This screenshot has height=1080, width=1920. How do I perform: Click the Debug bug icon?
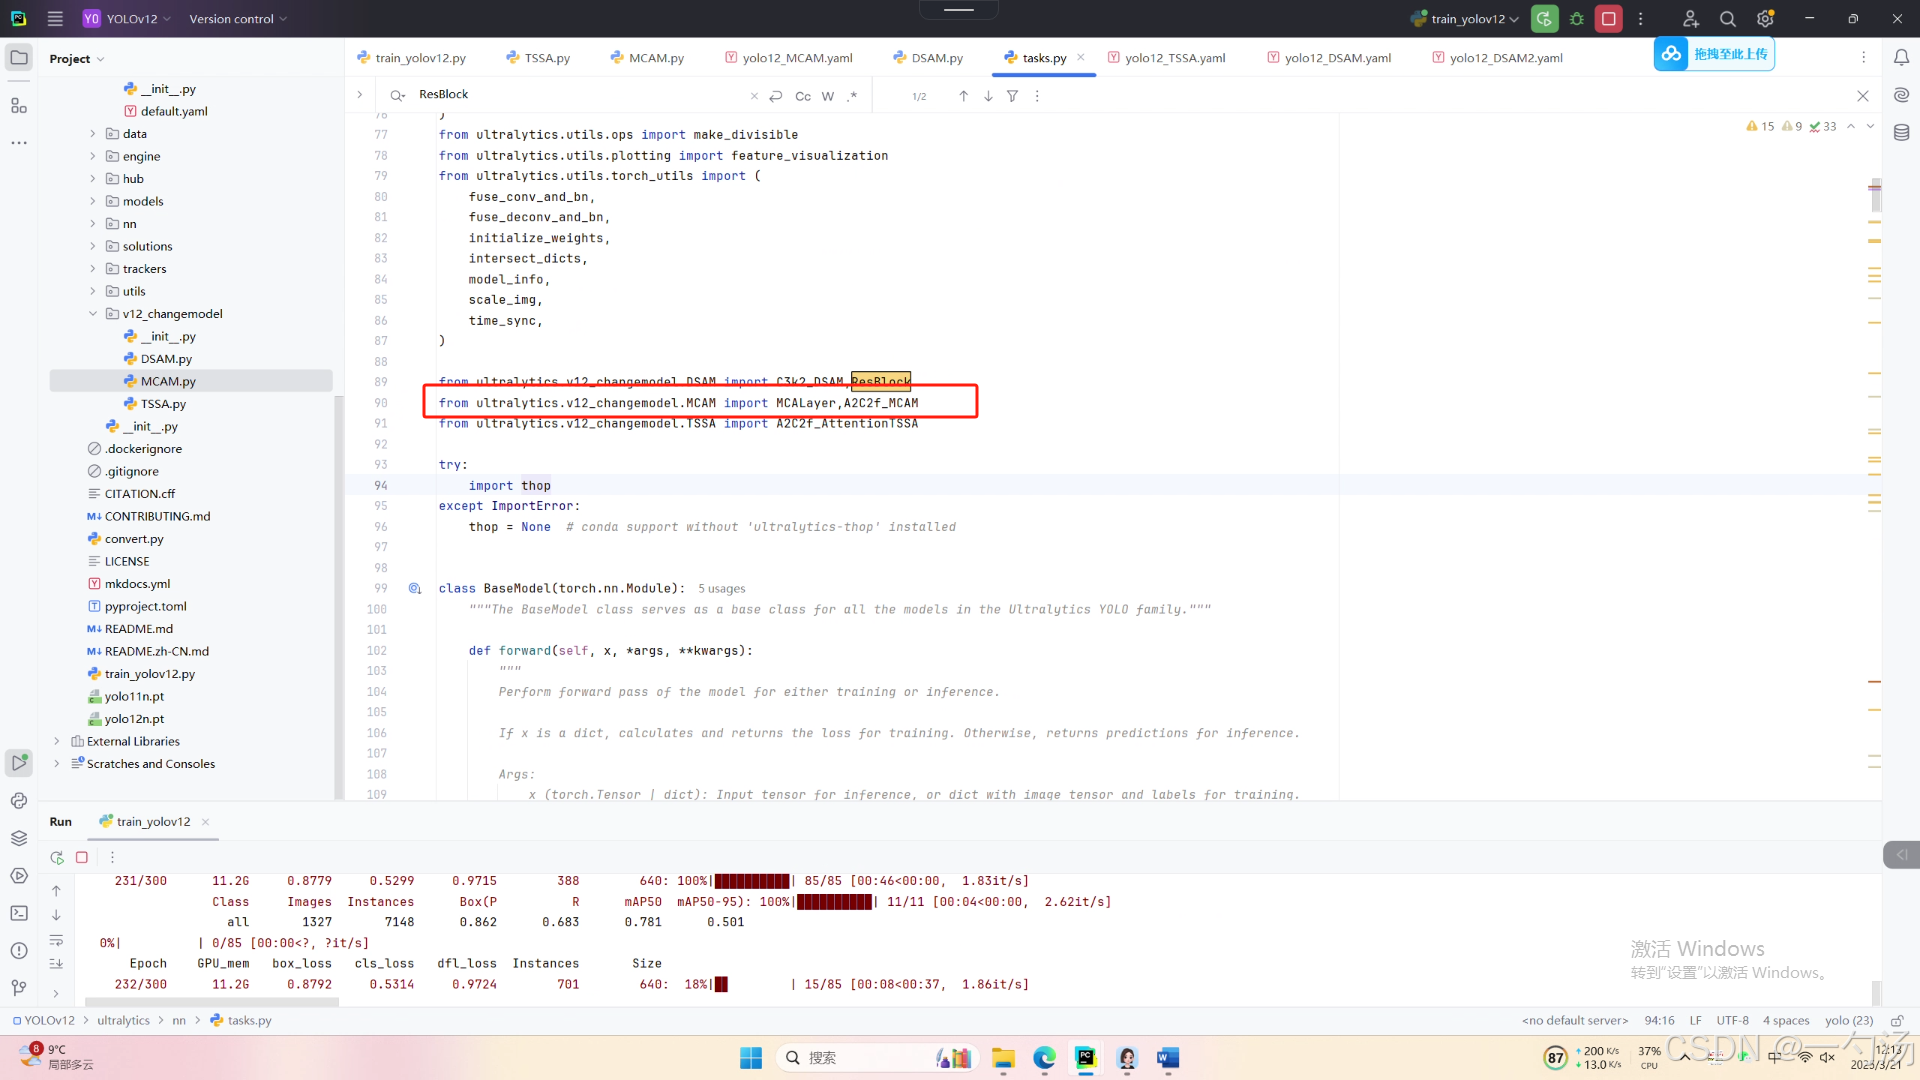click(1577, 19)
